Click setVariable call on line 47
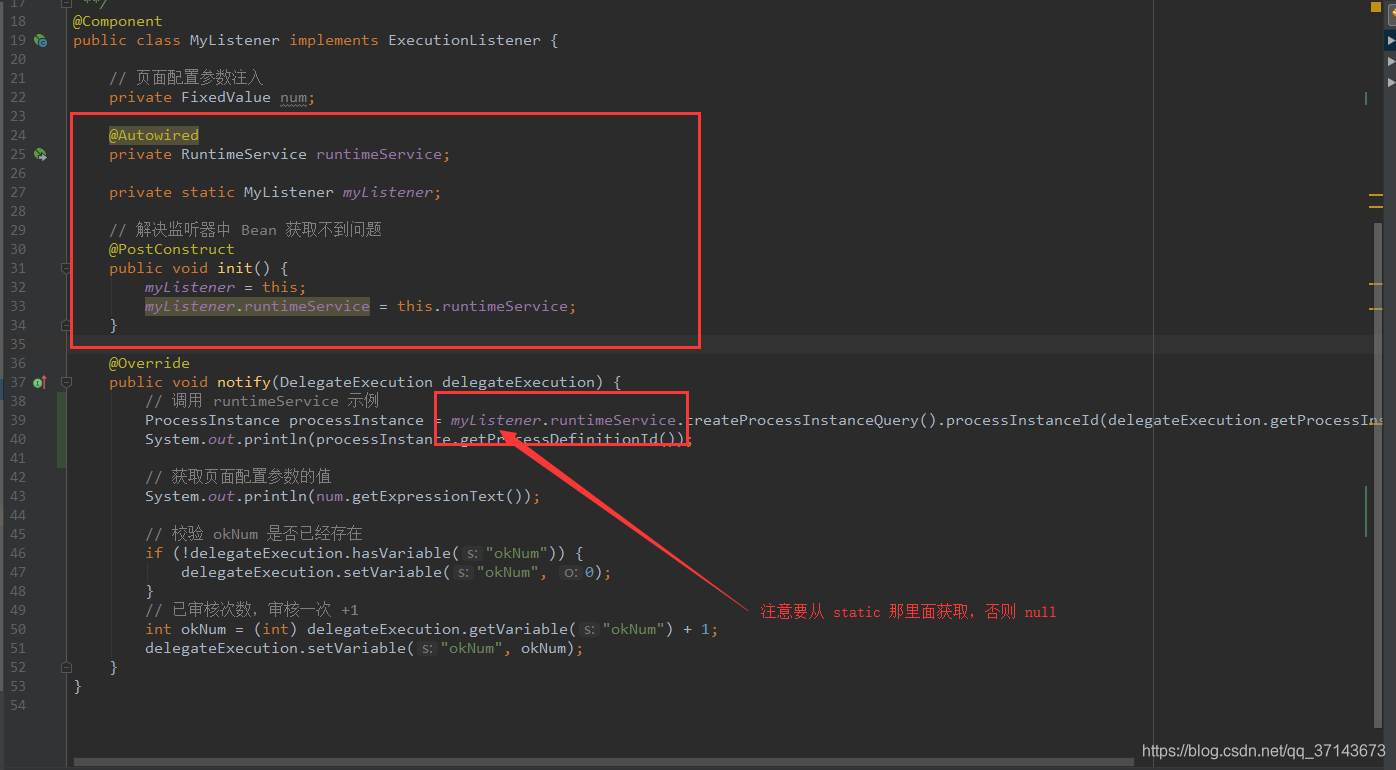Viewport: 1396px width, 770px height. pos(393,572)
